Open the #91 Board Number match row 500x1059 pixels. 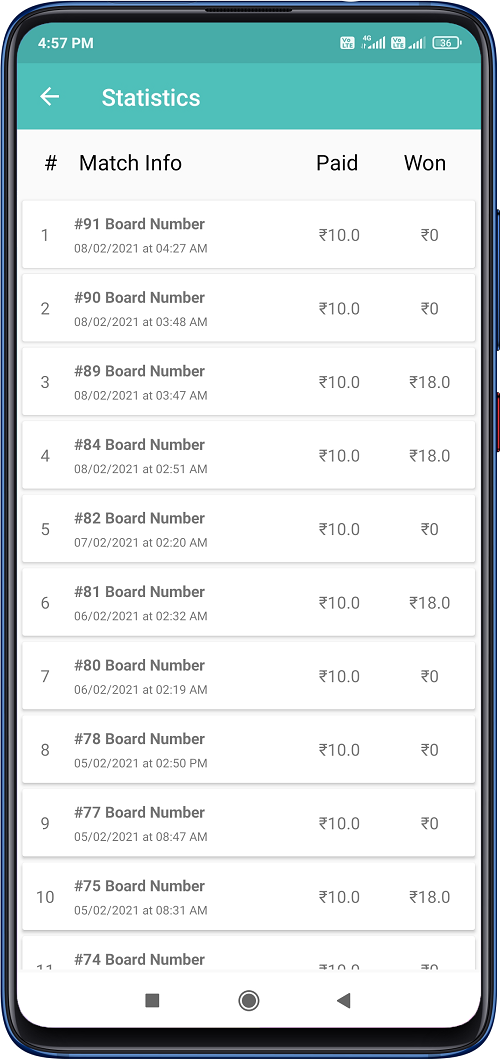pos(249,234)
